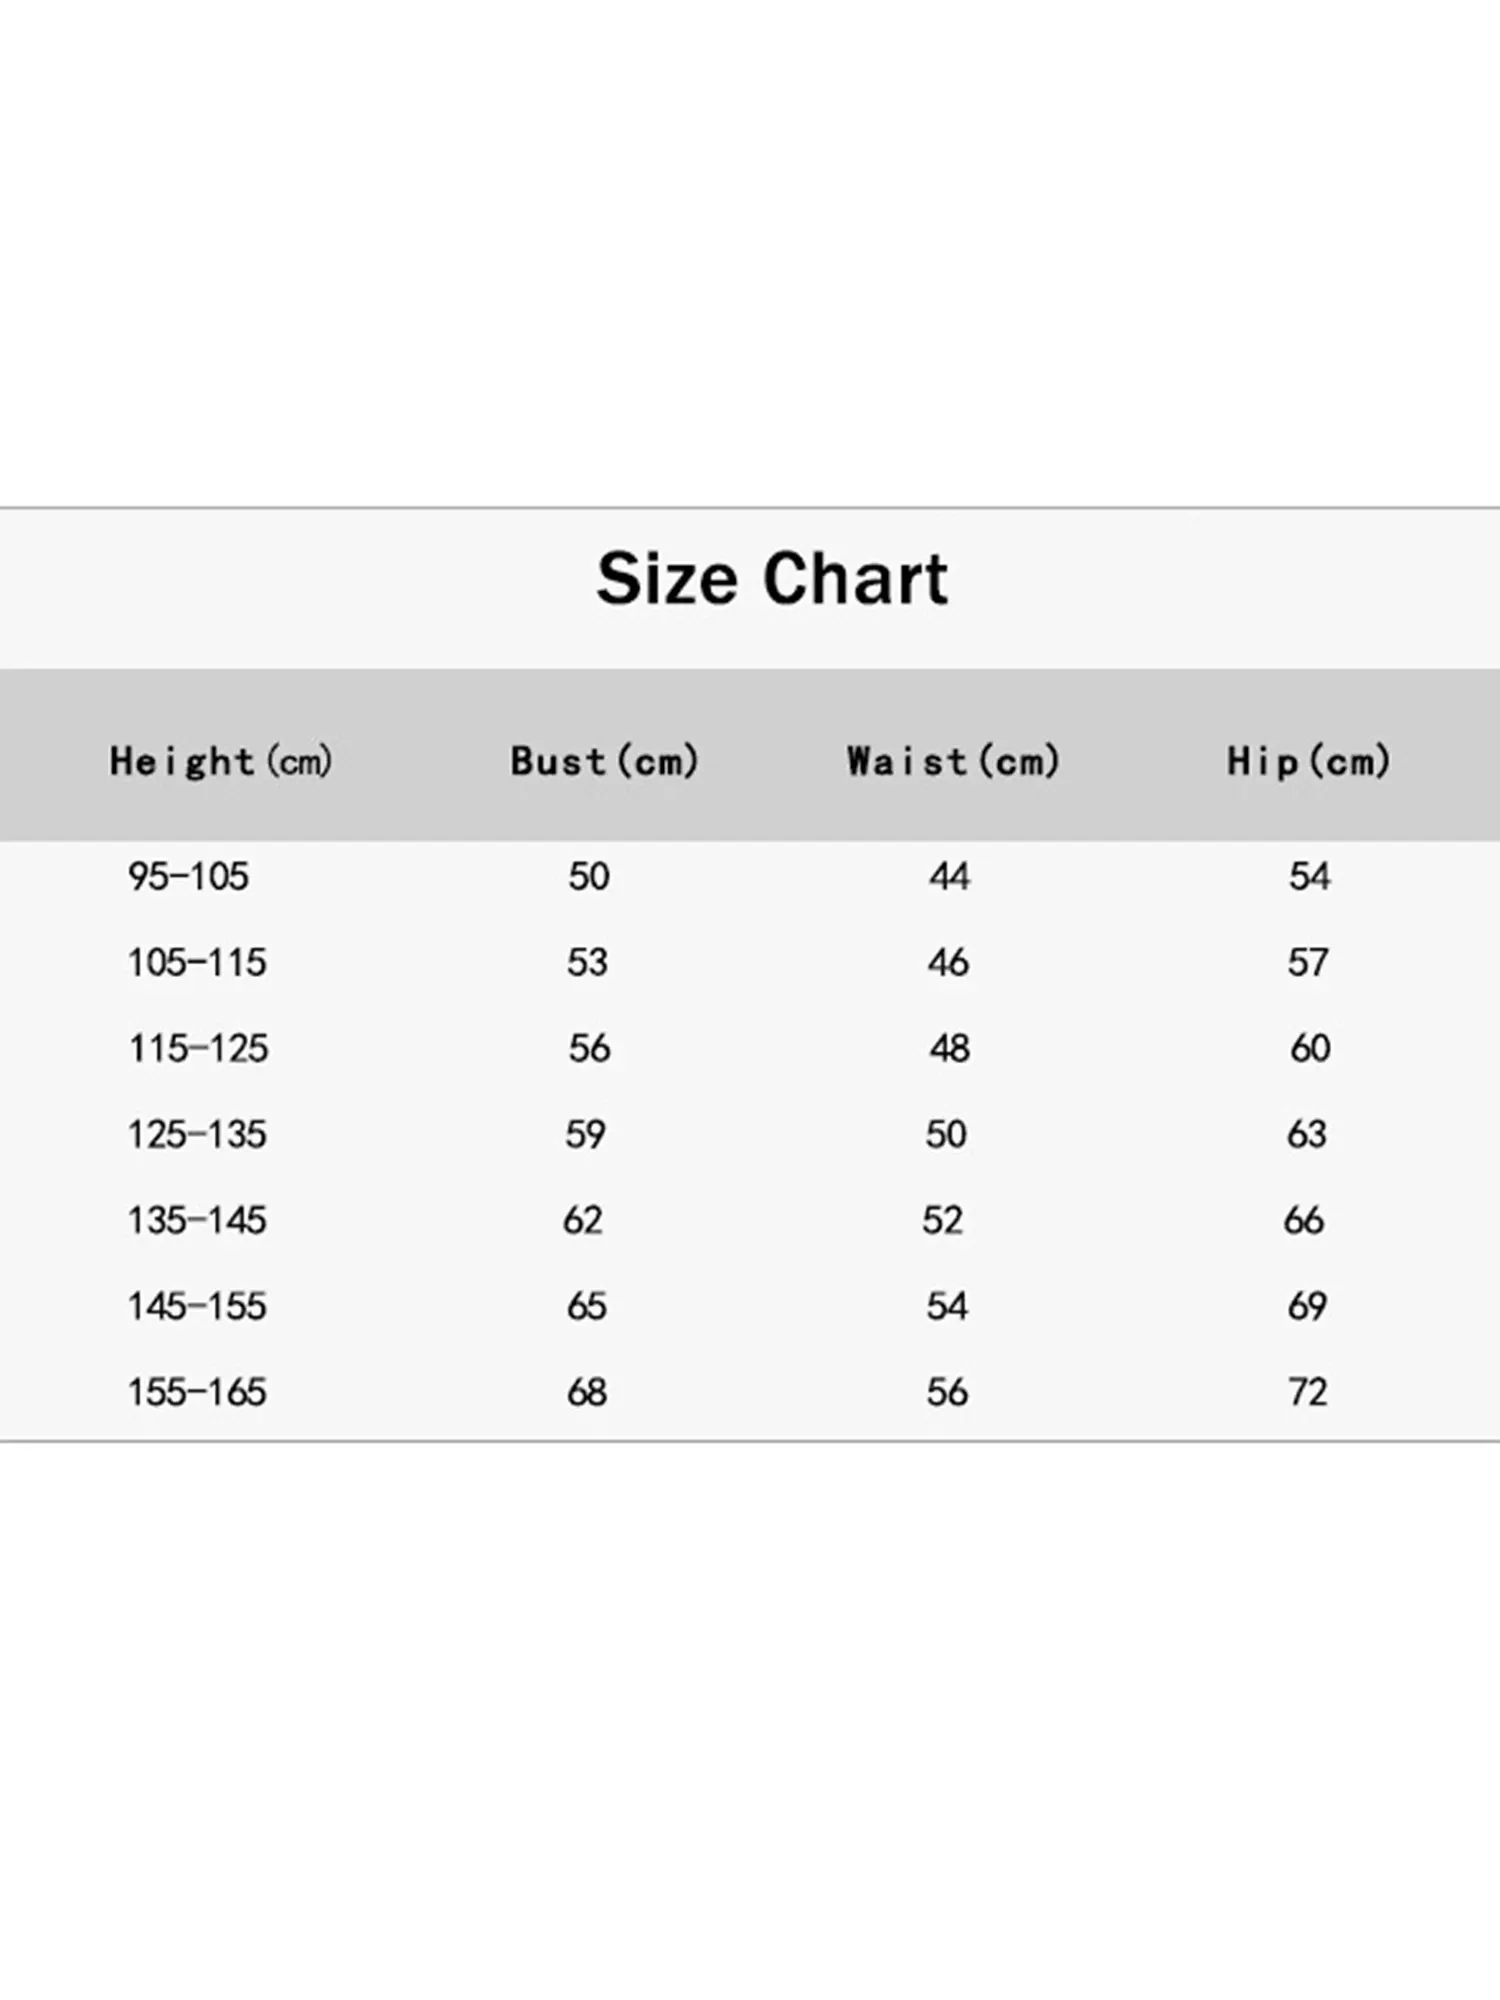Select the 95-105 height row label
Screen dimensions: 1500x2000
pos(188,877)
